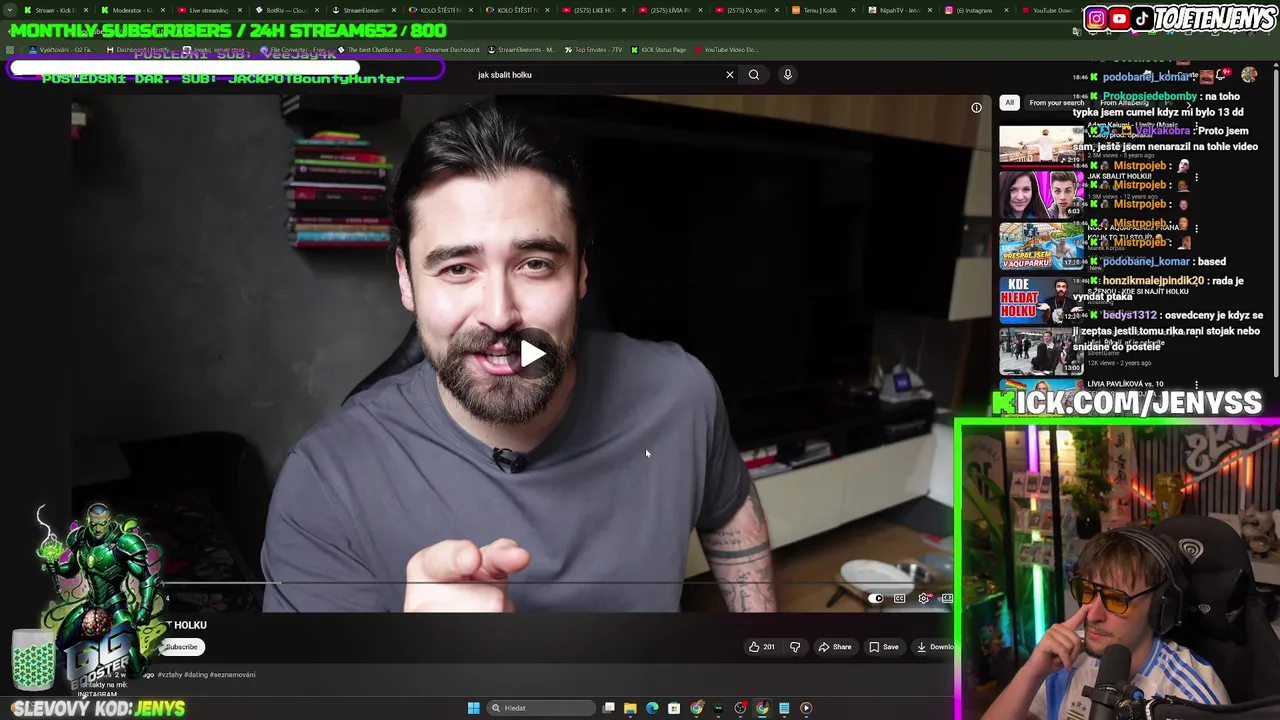Open the Share dialog for video

[x=835, y=647]
